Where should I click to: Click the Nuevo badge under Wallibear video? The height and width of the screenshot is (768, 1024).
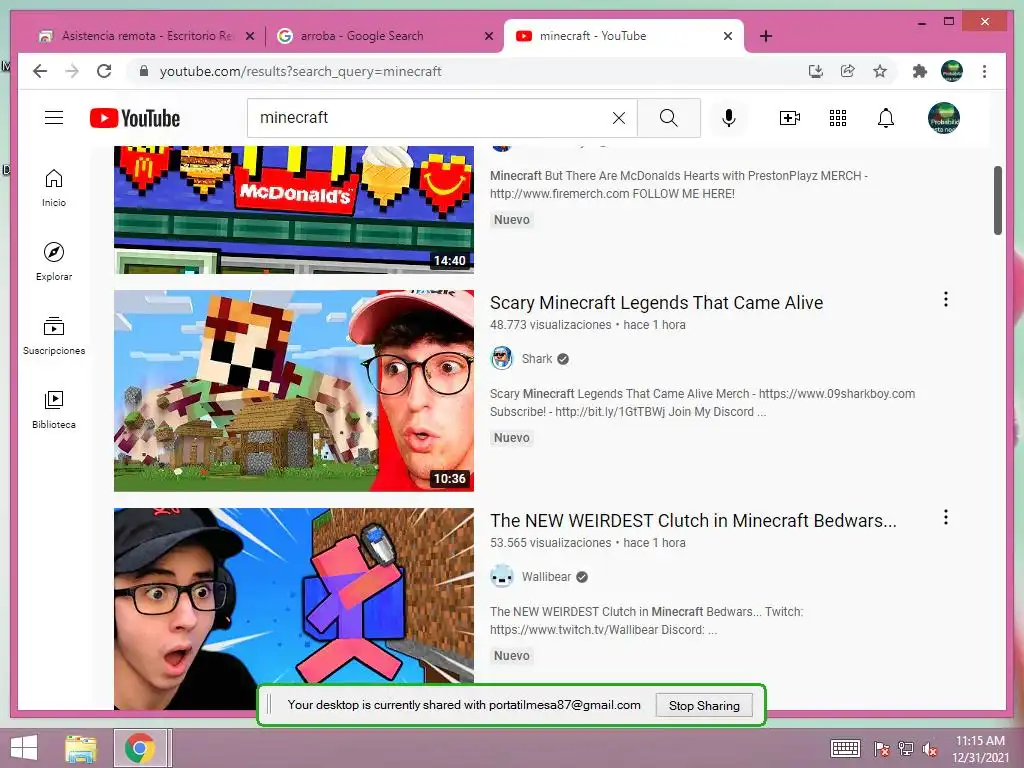[511, 656]
